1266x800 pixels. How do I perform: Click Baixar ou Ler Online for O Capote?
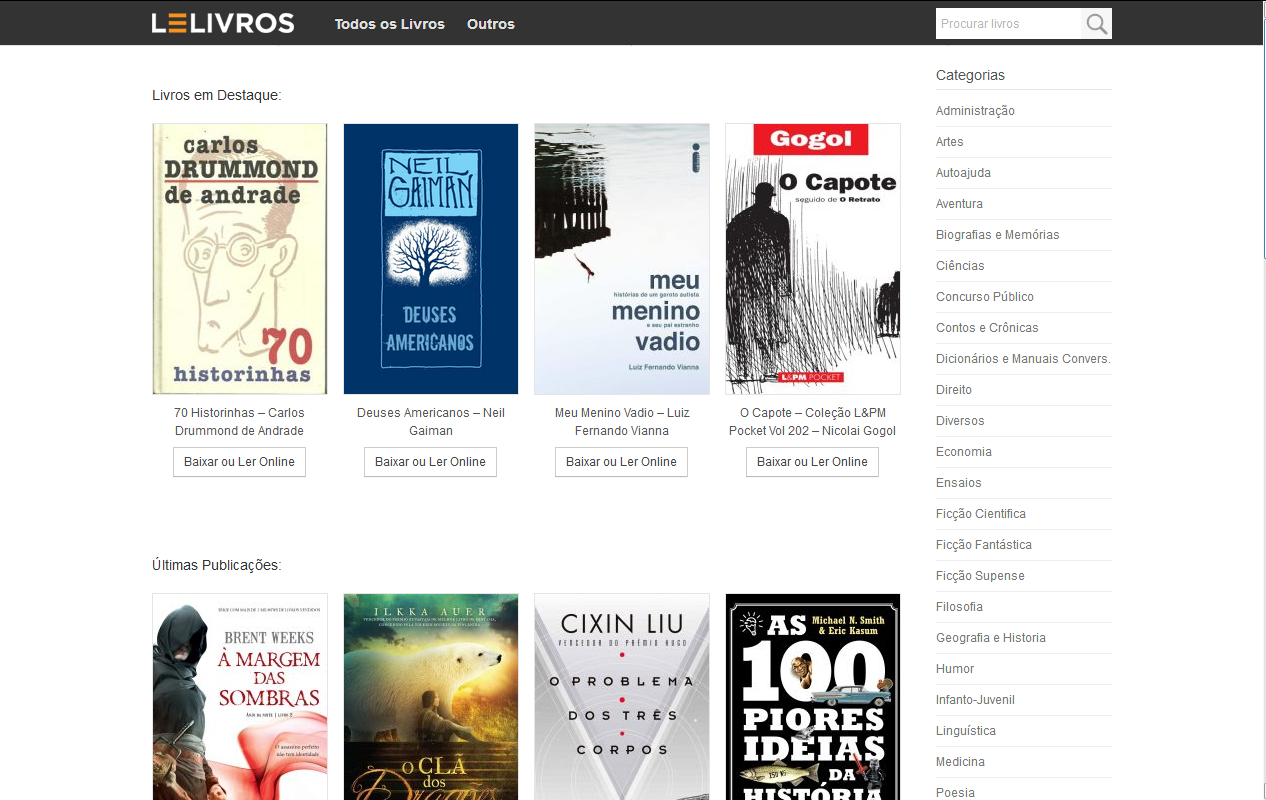(812, 461)
